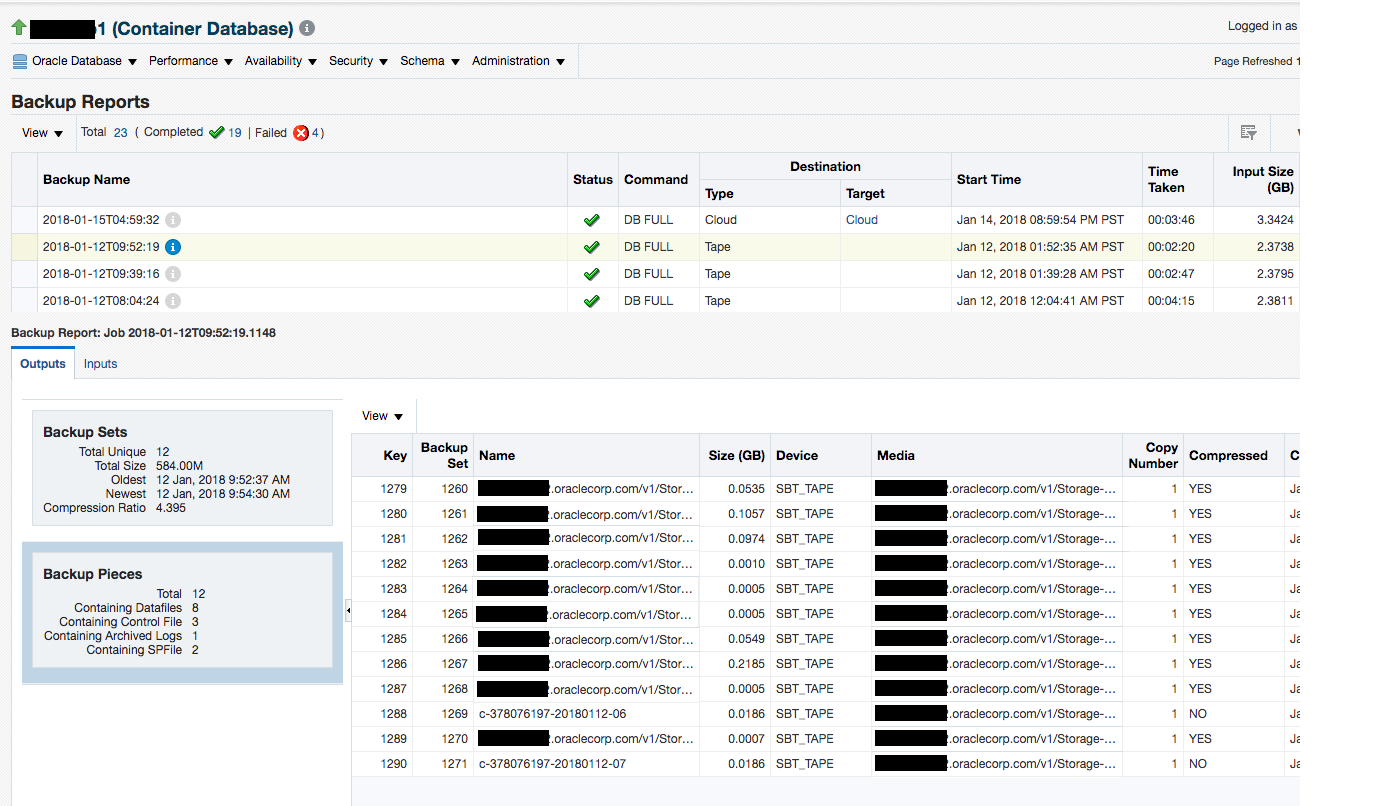Open the Backup Reports View dropdown

point(43,133)
